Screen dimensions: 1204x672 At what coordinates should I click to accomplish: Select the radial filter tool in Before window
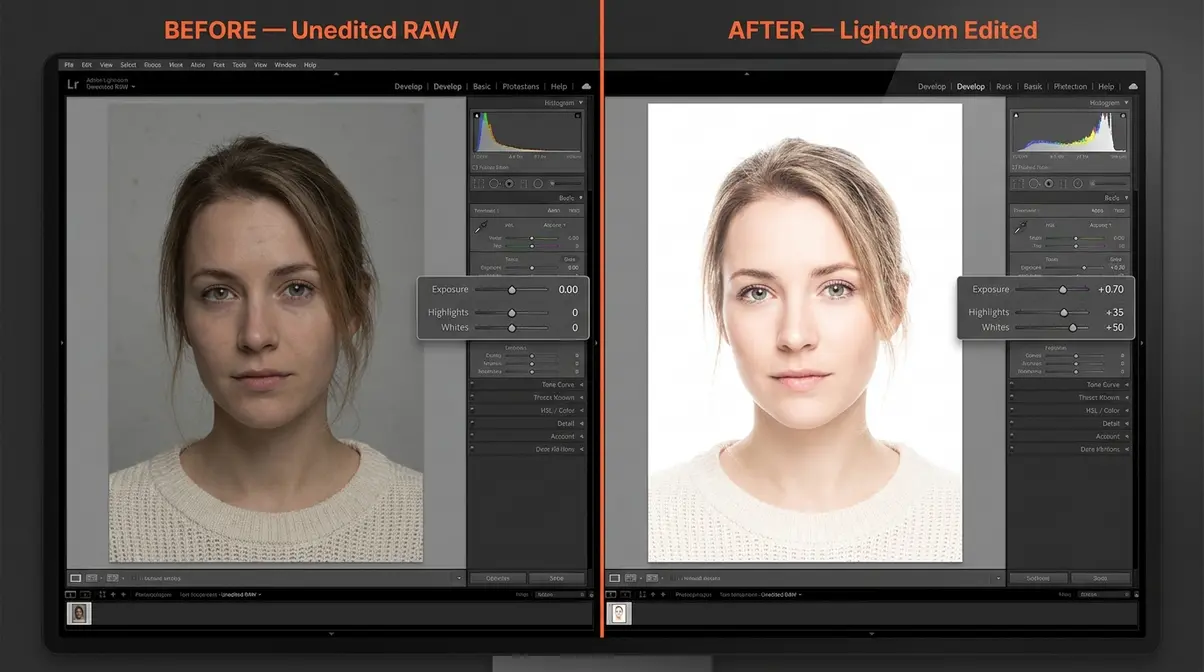538,184
